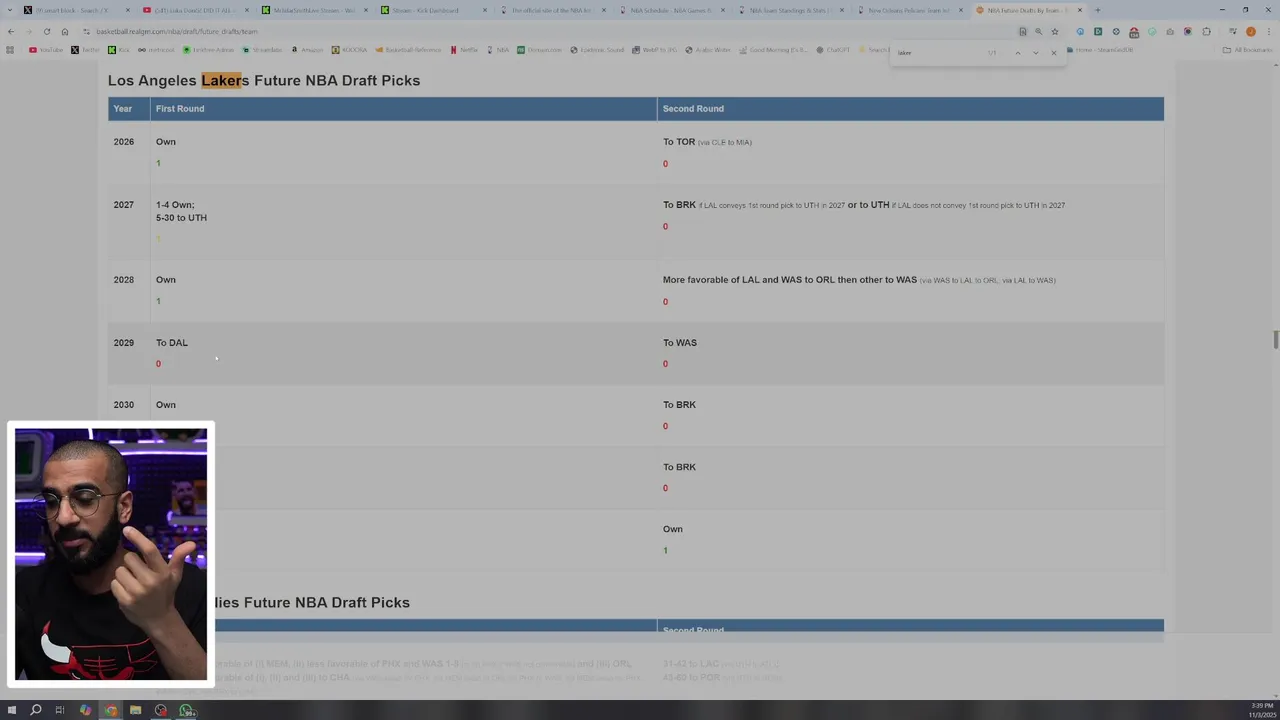Click 'To TOR' in 2026 second round
This screenshot has height=720, width=1280.
coord(679,142)
